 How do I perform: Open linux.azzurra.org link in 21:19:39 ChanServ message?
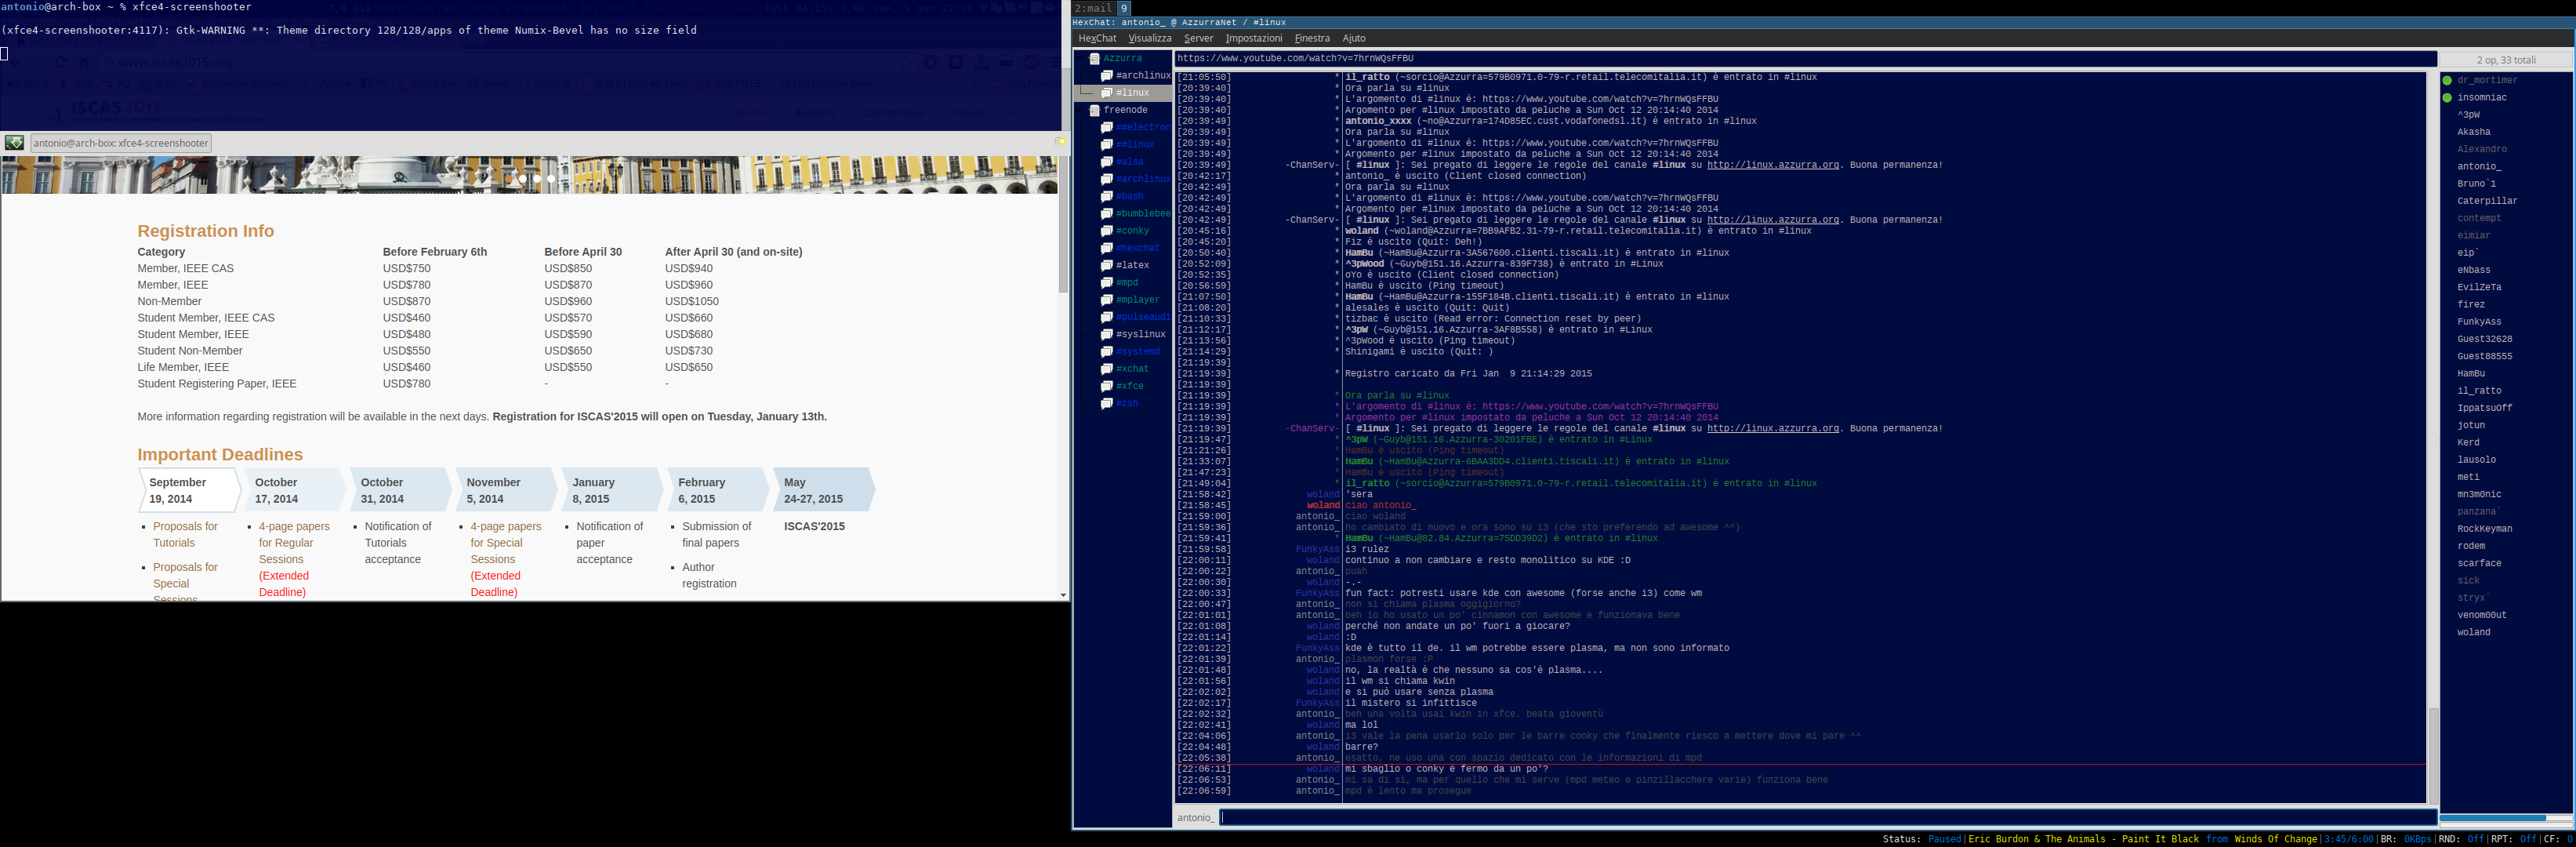coord(1772,429)
